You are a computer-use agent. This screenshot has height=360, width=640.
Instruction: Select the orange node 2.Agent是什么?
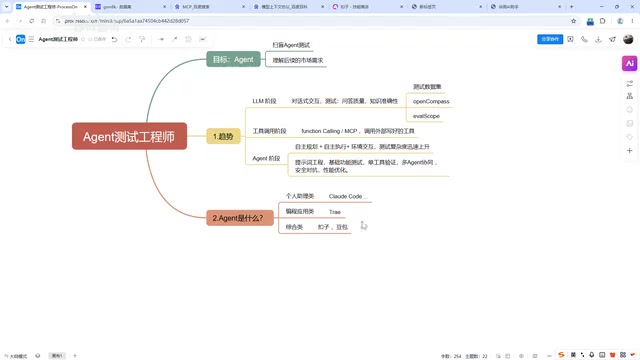(240, 218)
